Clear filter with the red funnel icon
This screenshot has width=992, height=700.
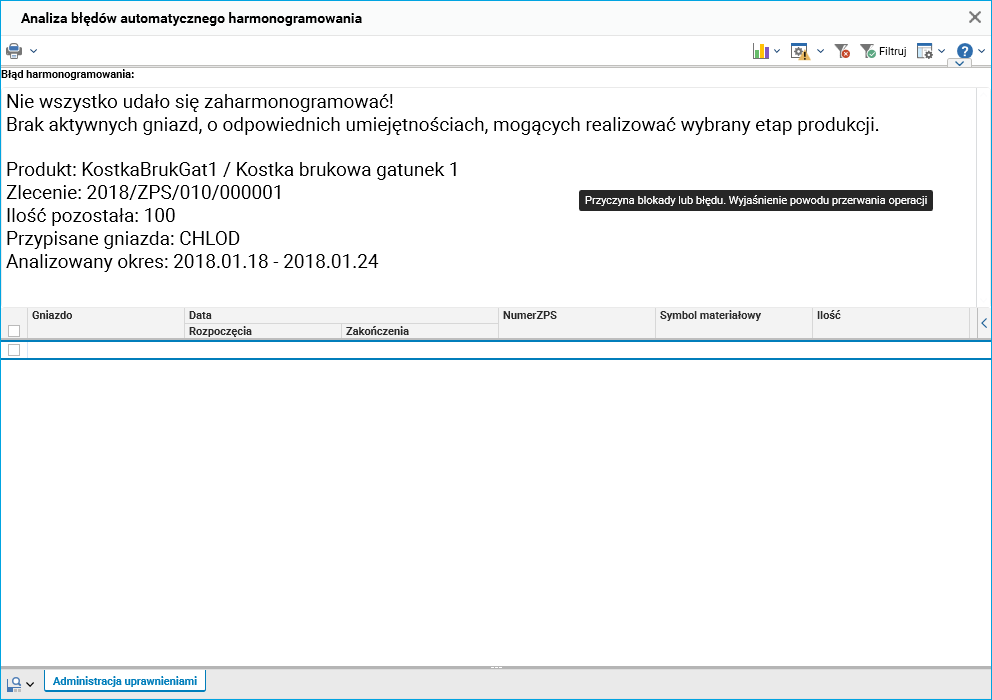pos(842,51)
